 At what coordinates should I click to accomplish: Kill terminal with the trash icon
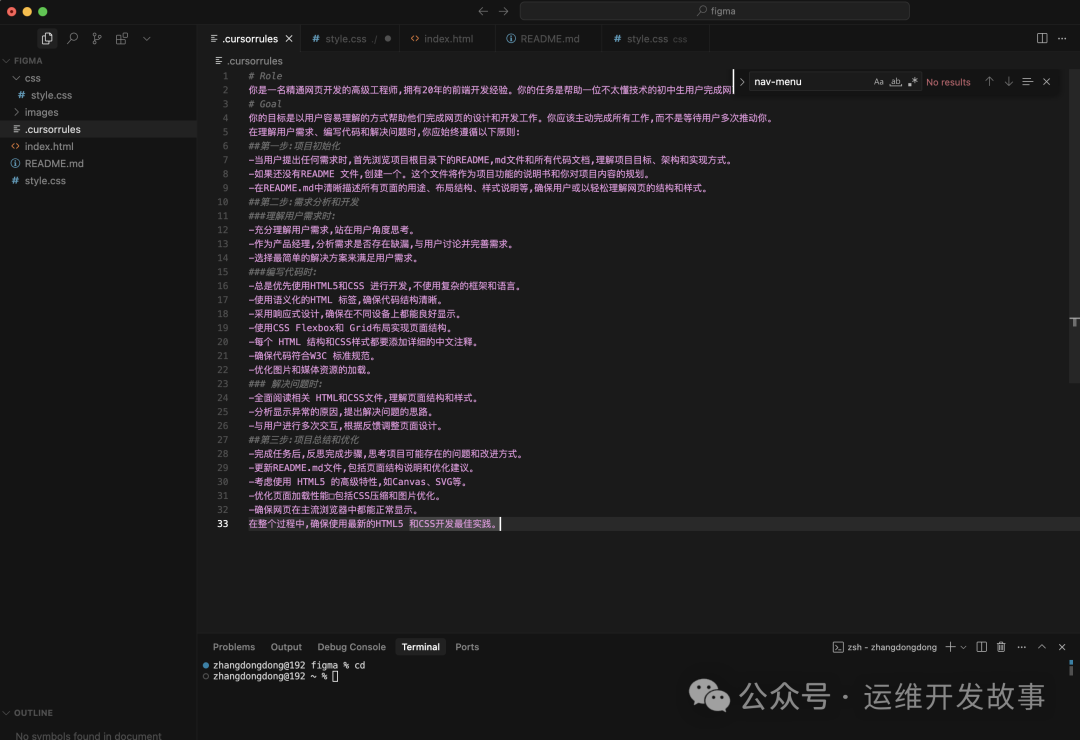click(x=1001, y=647)
